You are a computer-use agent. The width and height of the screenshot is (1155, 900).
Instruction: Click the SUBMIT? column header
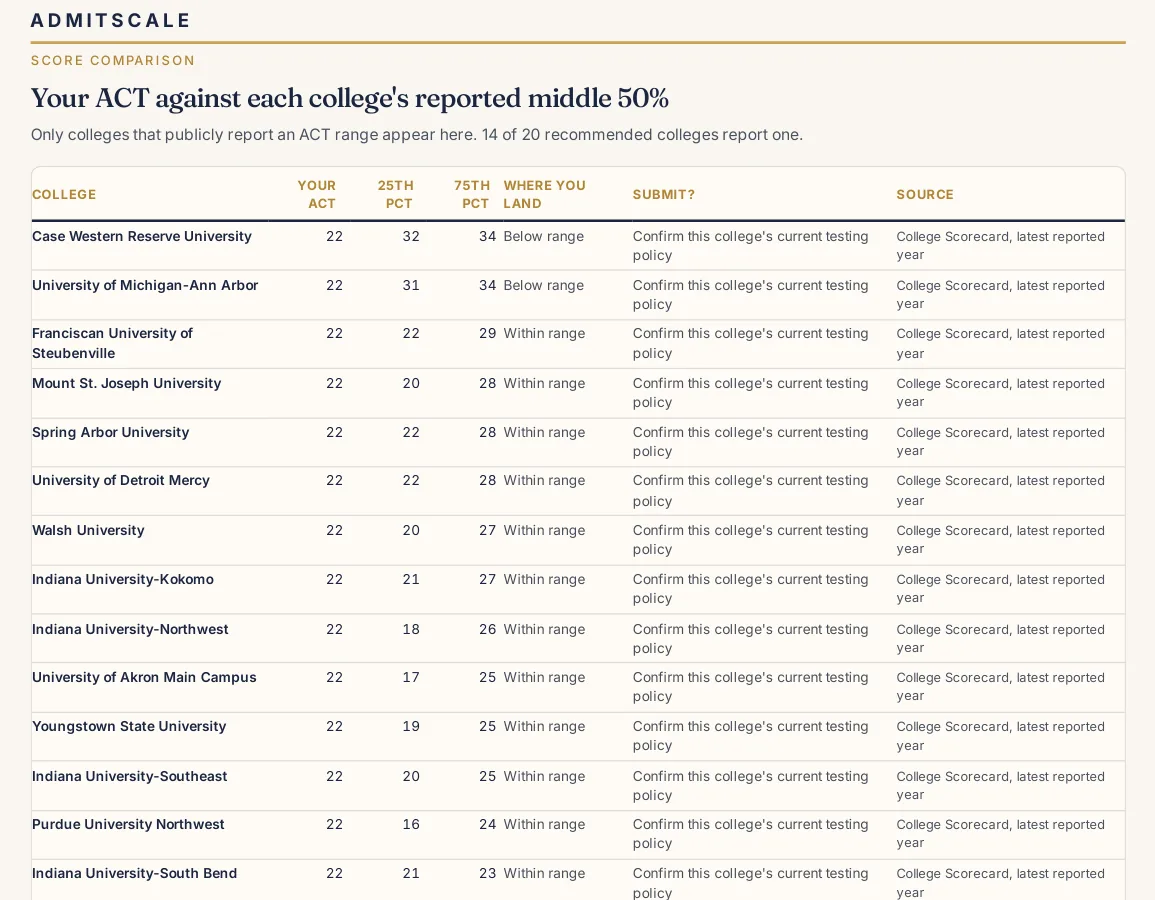(x=664, y=194)
